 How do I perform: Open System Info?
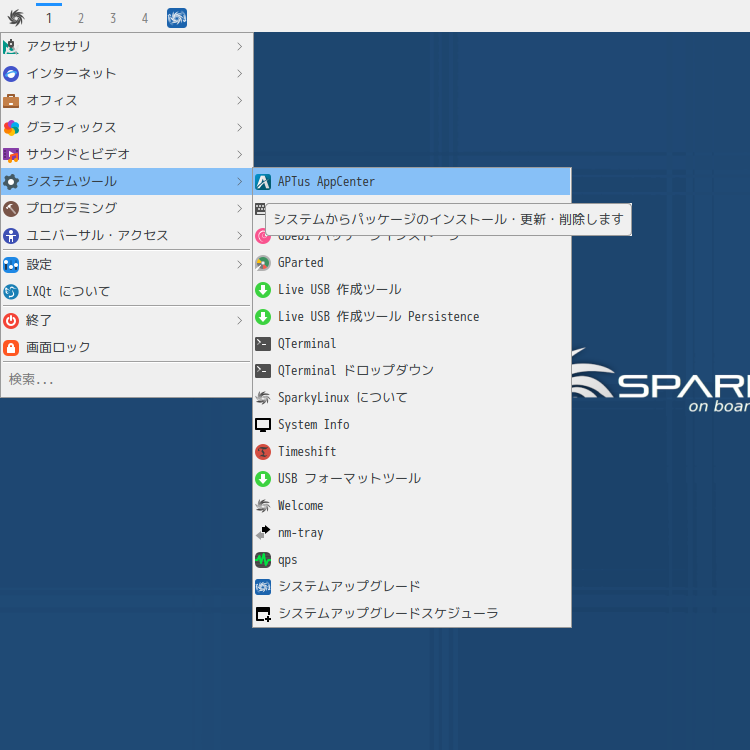click(x=411, y=424)
